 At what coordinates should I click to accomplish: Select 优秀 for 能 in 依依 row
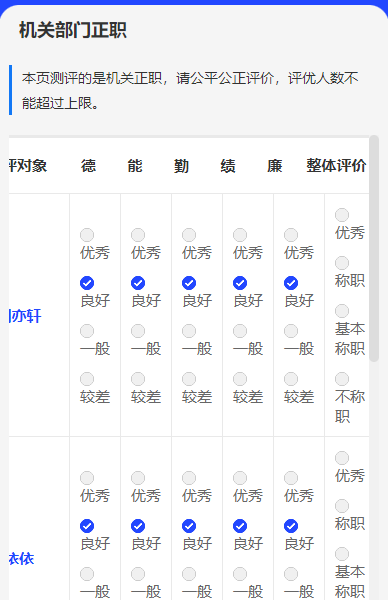tap(138, 478)
